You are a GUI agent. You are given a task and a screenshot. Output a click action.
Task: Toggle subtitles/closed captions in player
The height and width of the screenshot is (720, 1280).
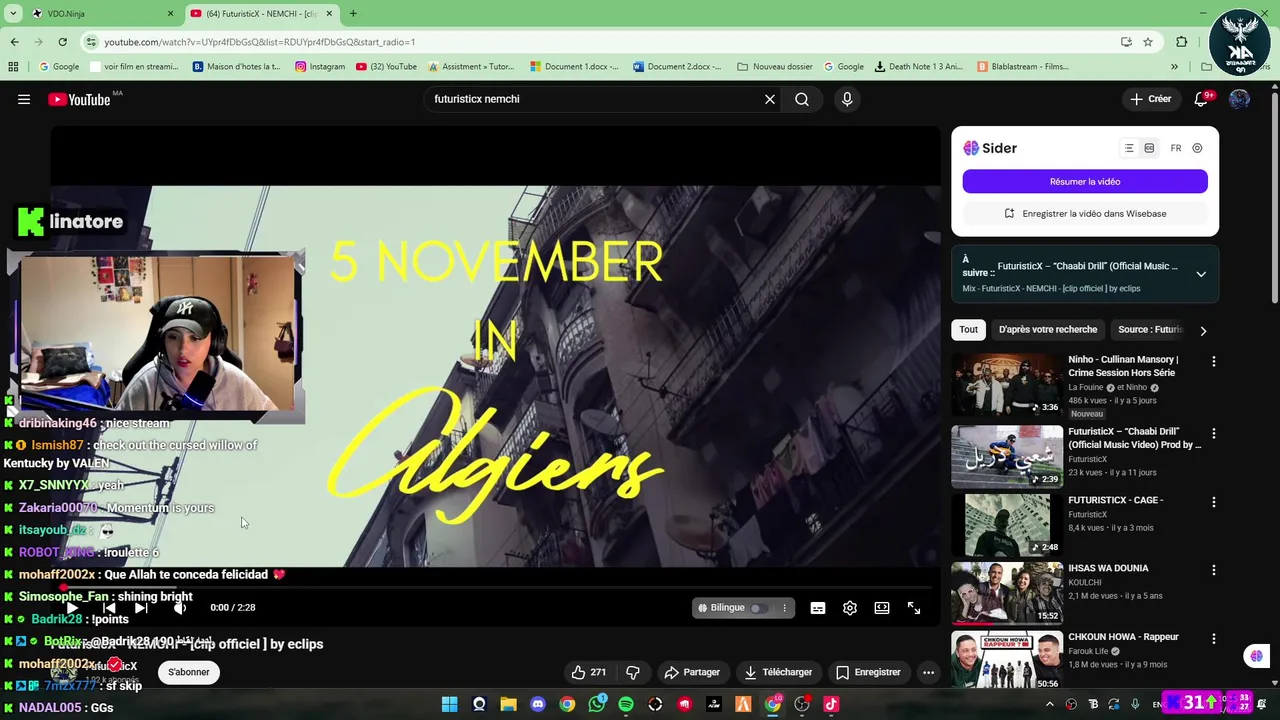818,608
